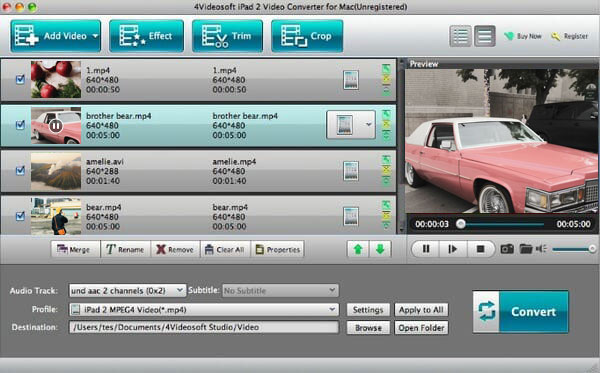Click yellow X icon in 1.mp4 row
600x373 pixels.
(x=386, y=80)
